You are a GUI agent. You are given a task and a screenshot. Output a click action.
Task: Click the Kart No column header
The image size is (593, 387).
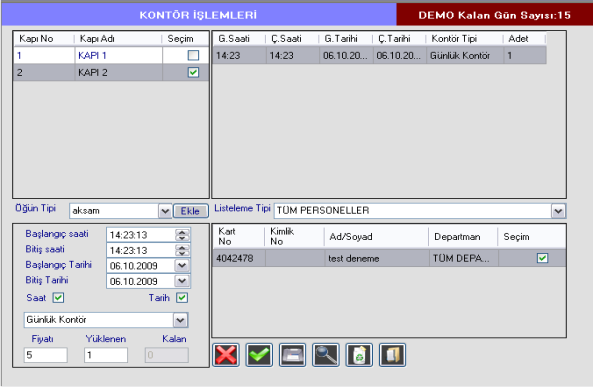tap(238, 236)
